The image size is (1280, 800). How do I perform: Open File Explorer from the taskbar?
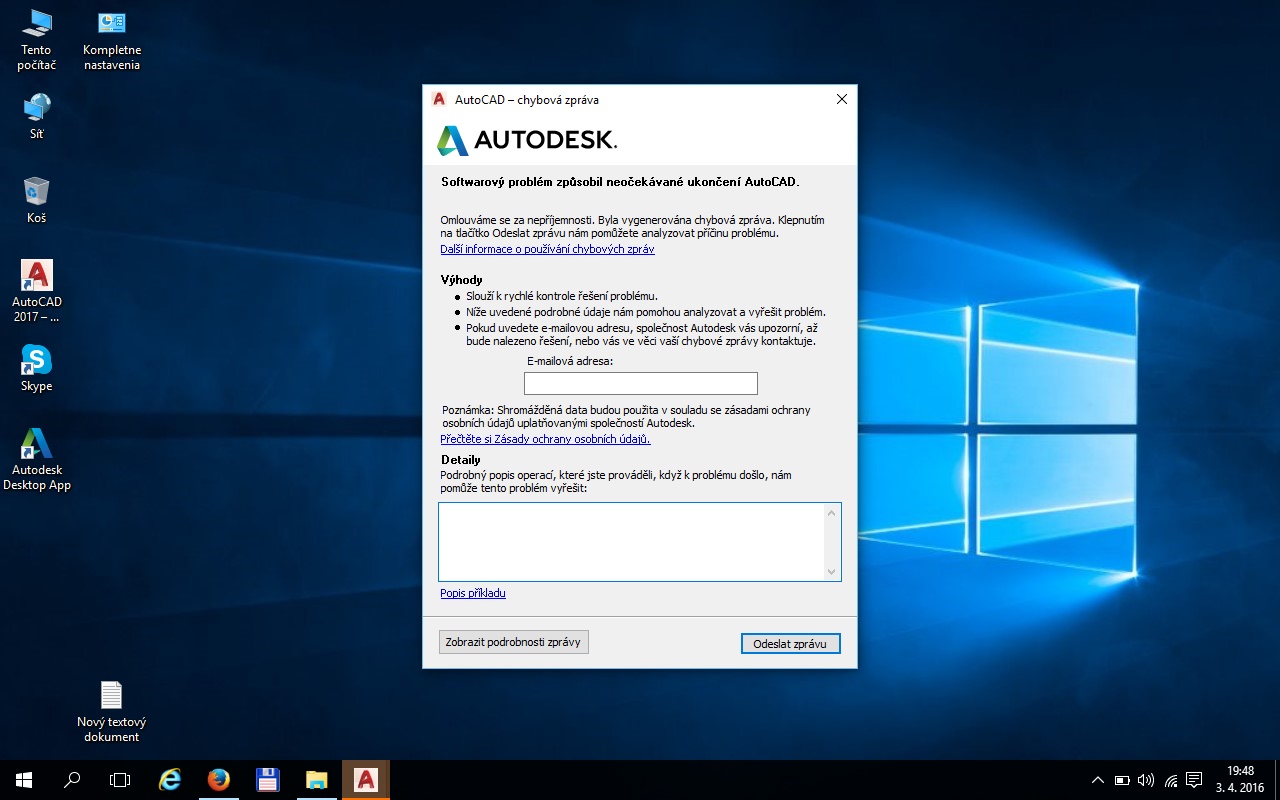click(316, 780)
